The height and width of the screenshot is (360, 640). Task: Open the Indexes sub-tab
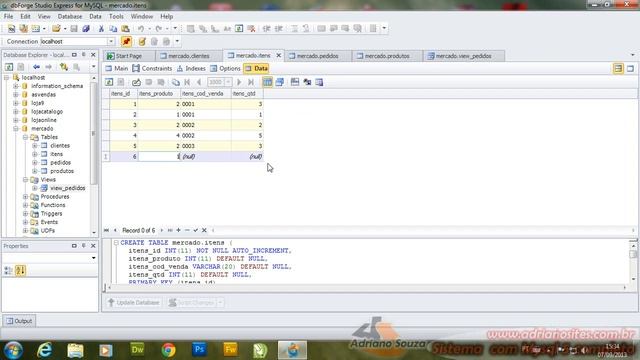191,69
